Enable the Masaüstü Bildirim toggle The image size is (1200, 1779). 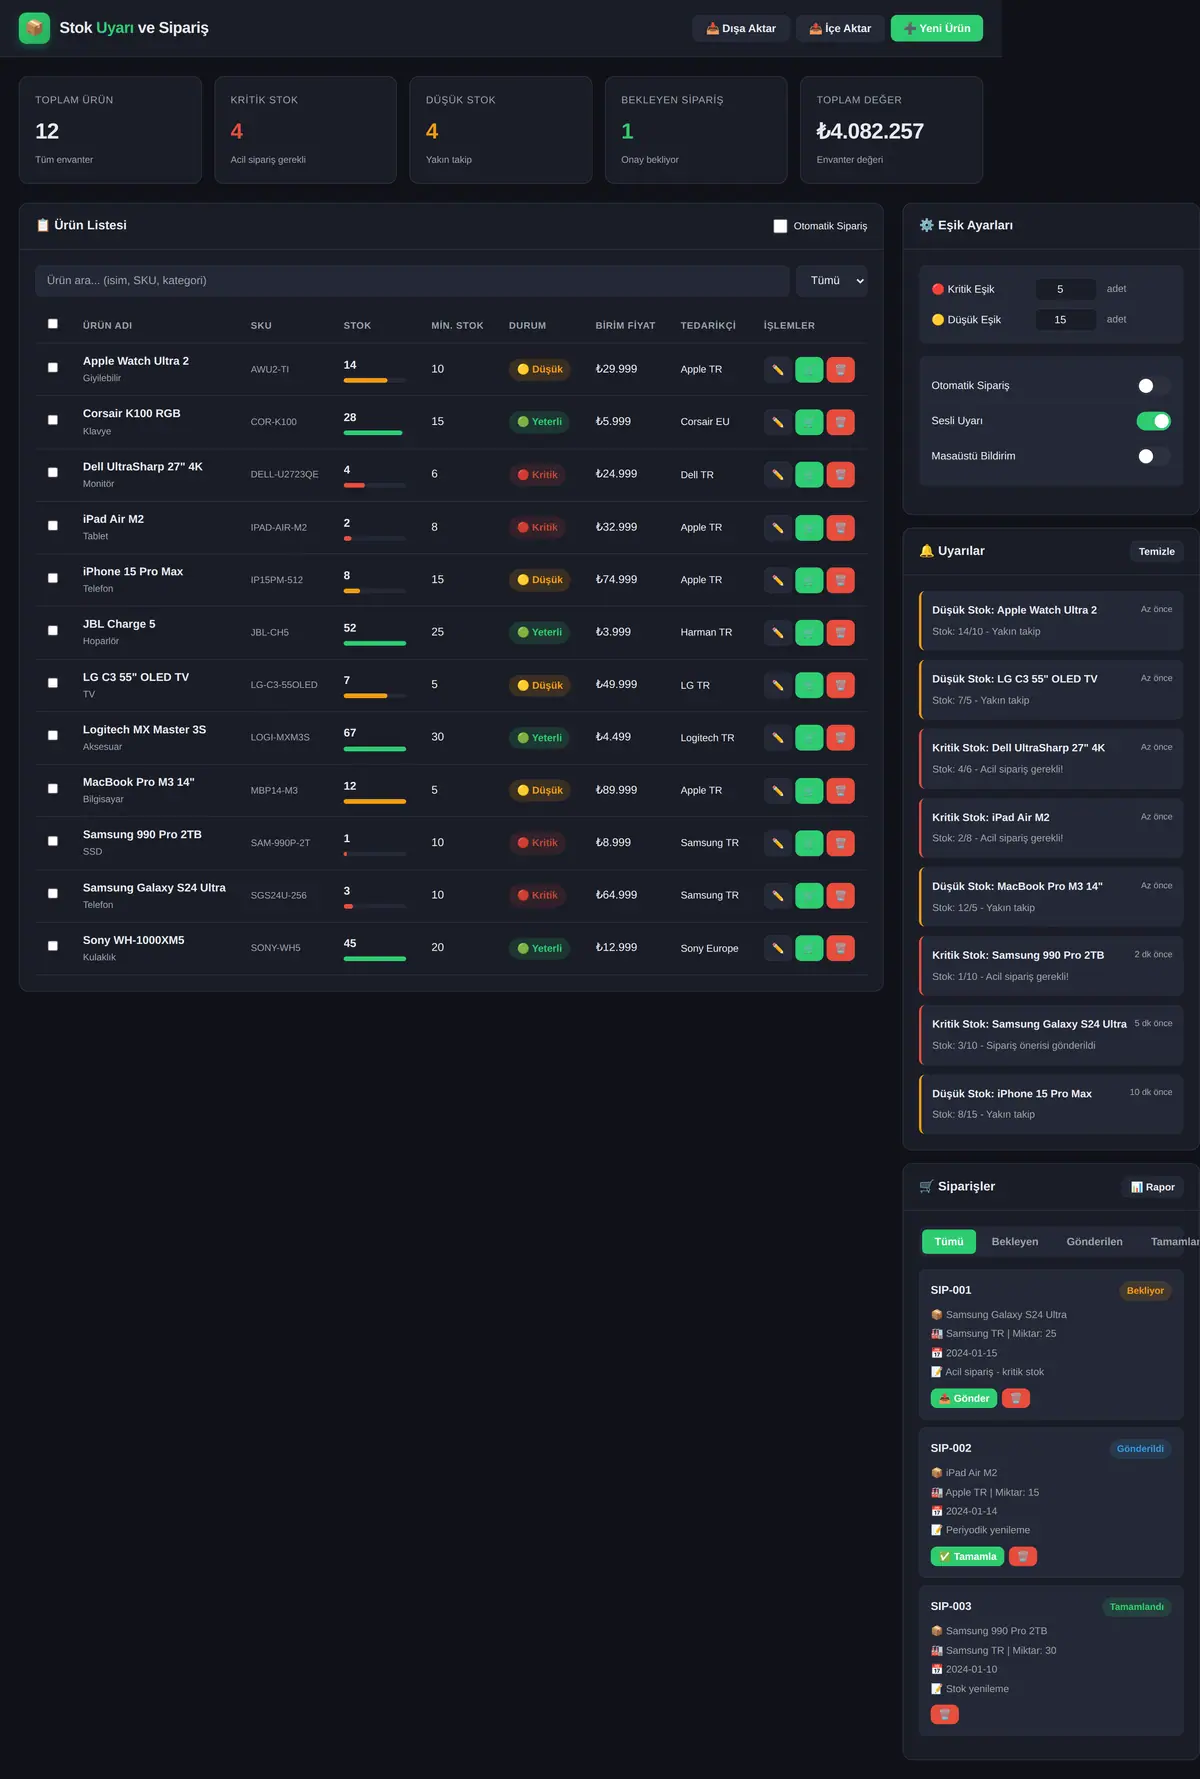coord(1153,456)
